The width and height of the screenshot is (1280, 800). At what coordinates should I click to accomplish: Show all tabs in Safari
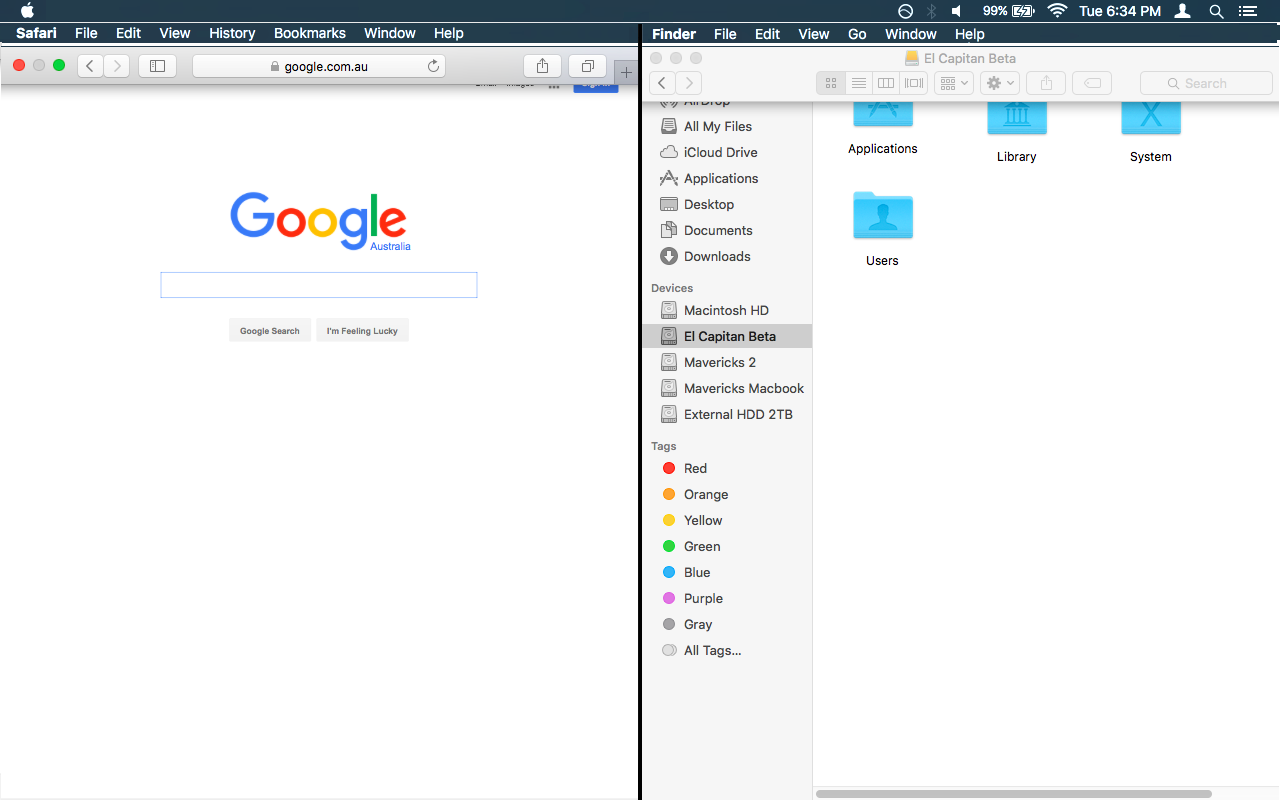pos(587,66)
